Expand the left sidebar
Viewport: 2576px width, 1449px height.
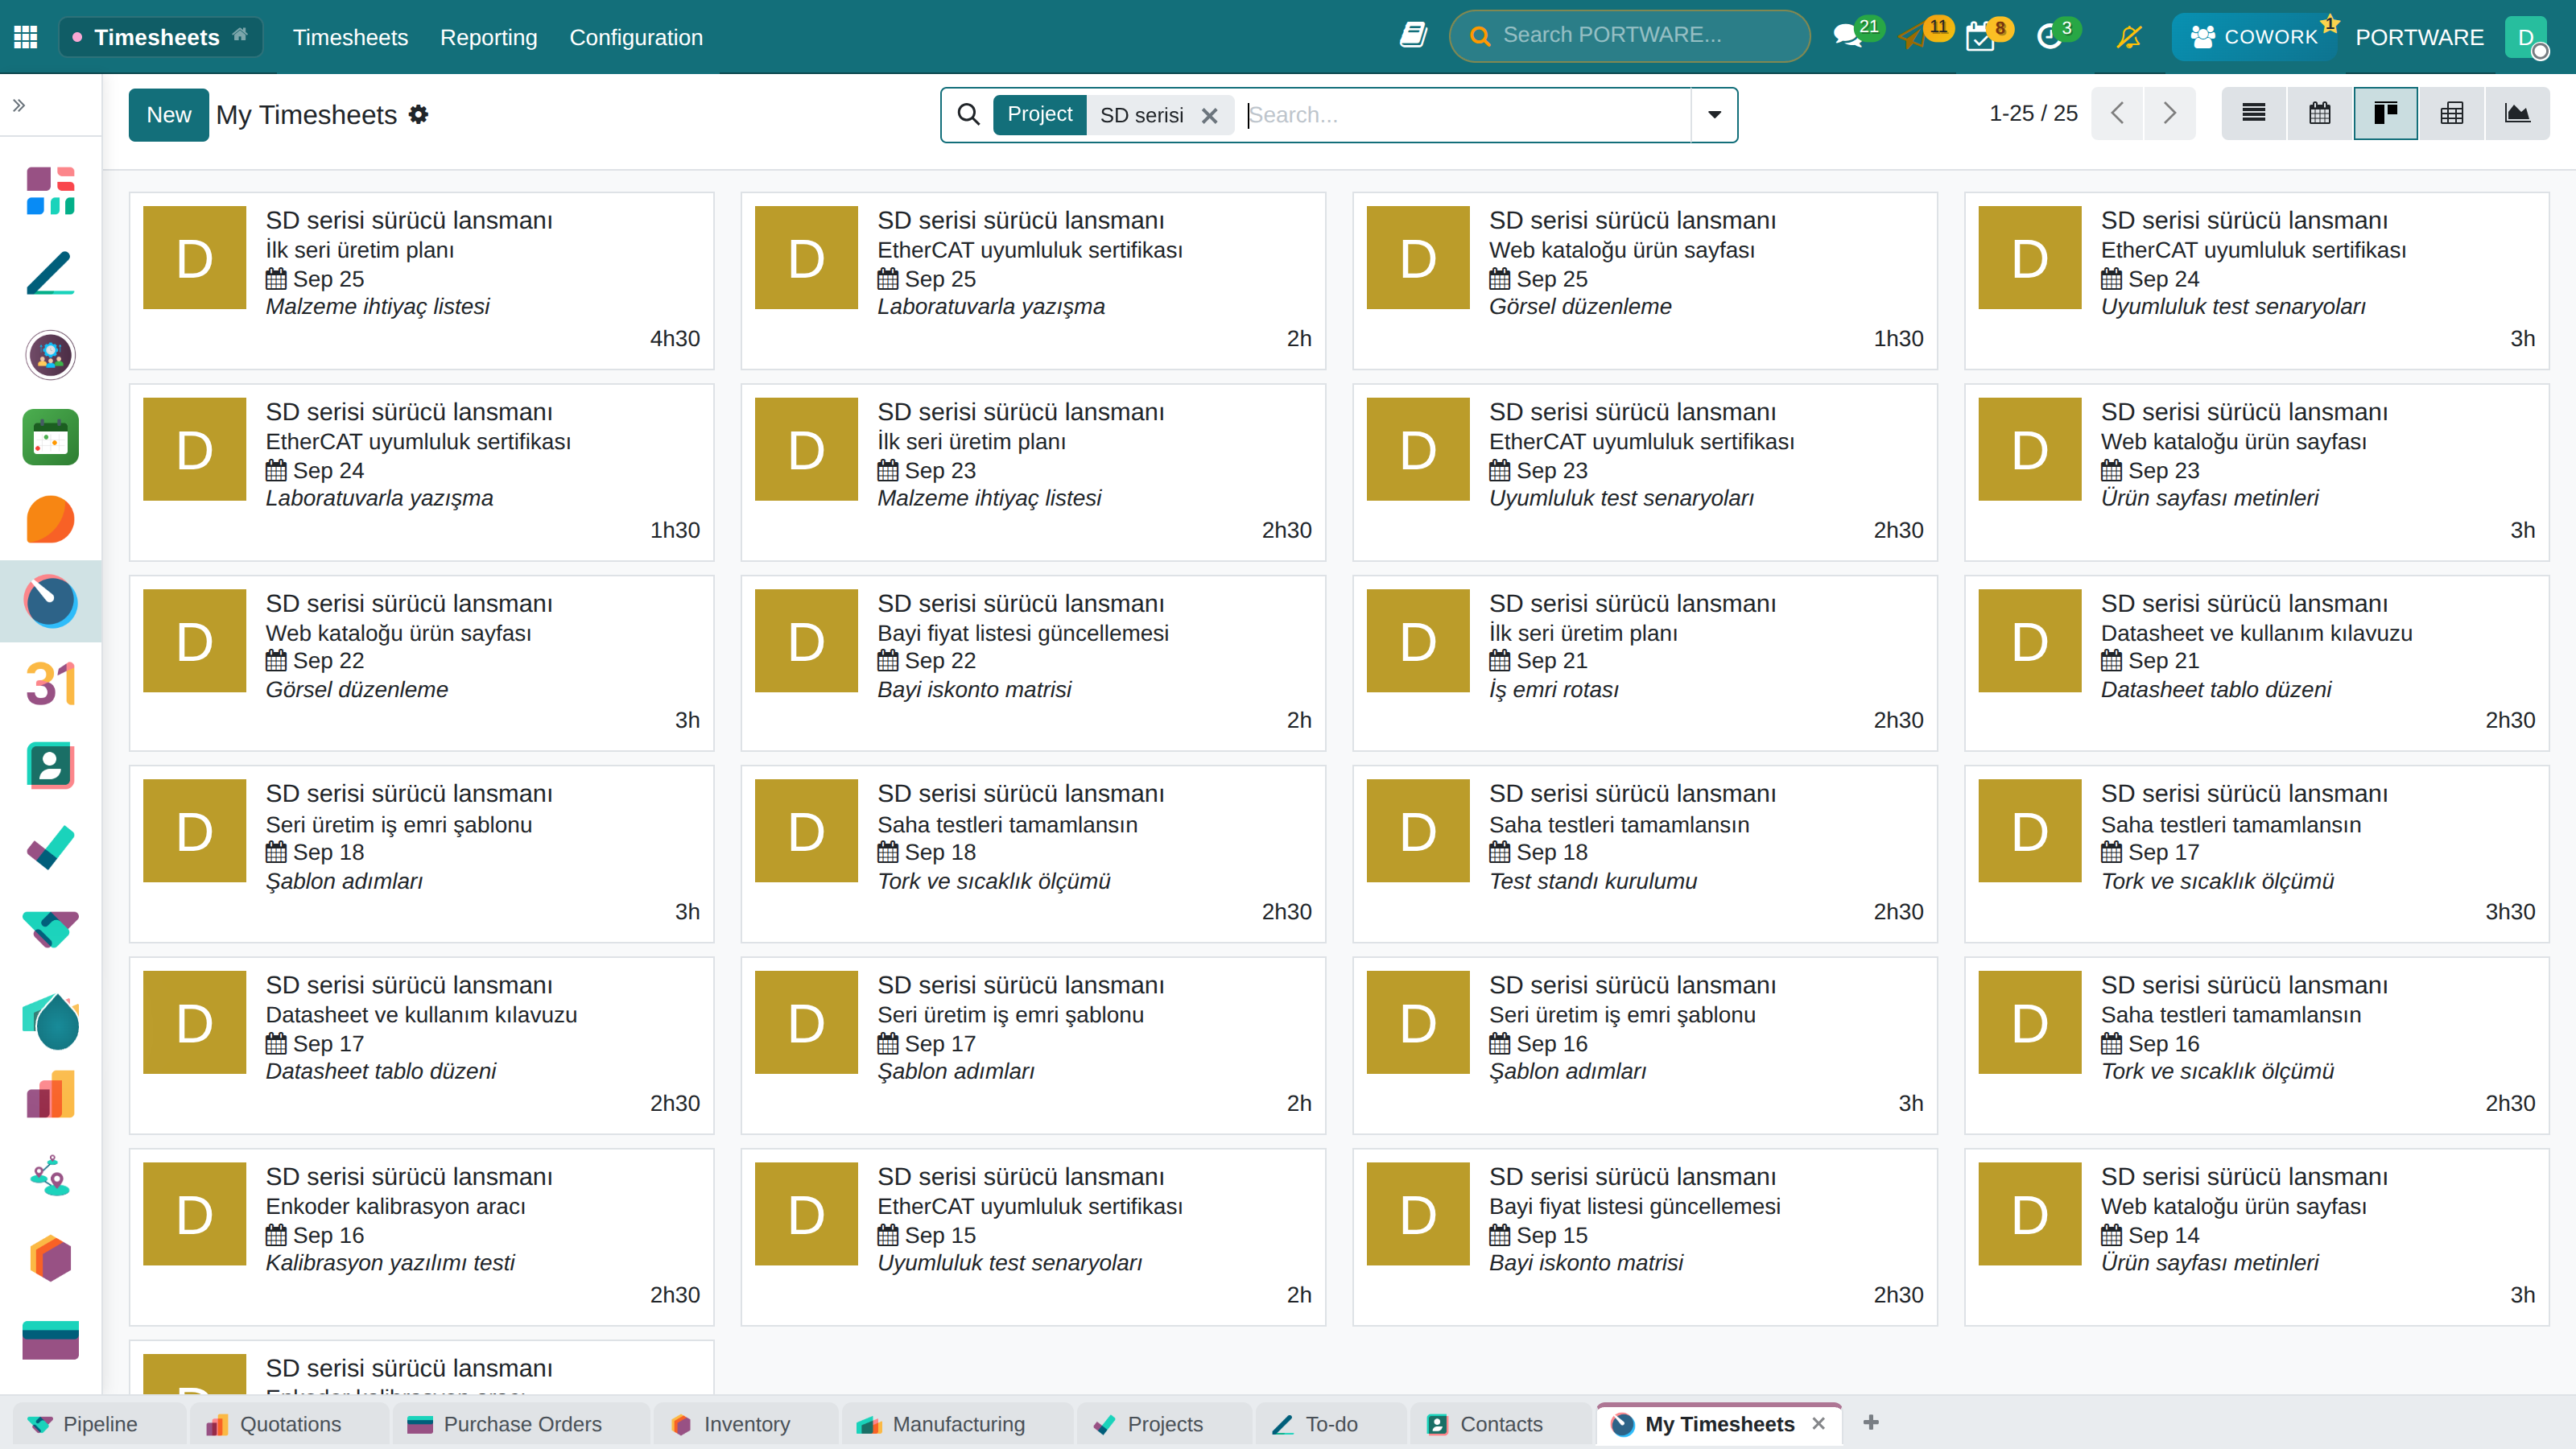[18, 105]
